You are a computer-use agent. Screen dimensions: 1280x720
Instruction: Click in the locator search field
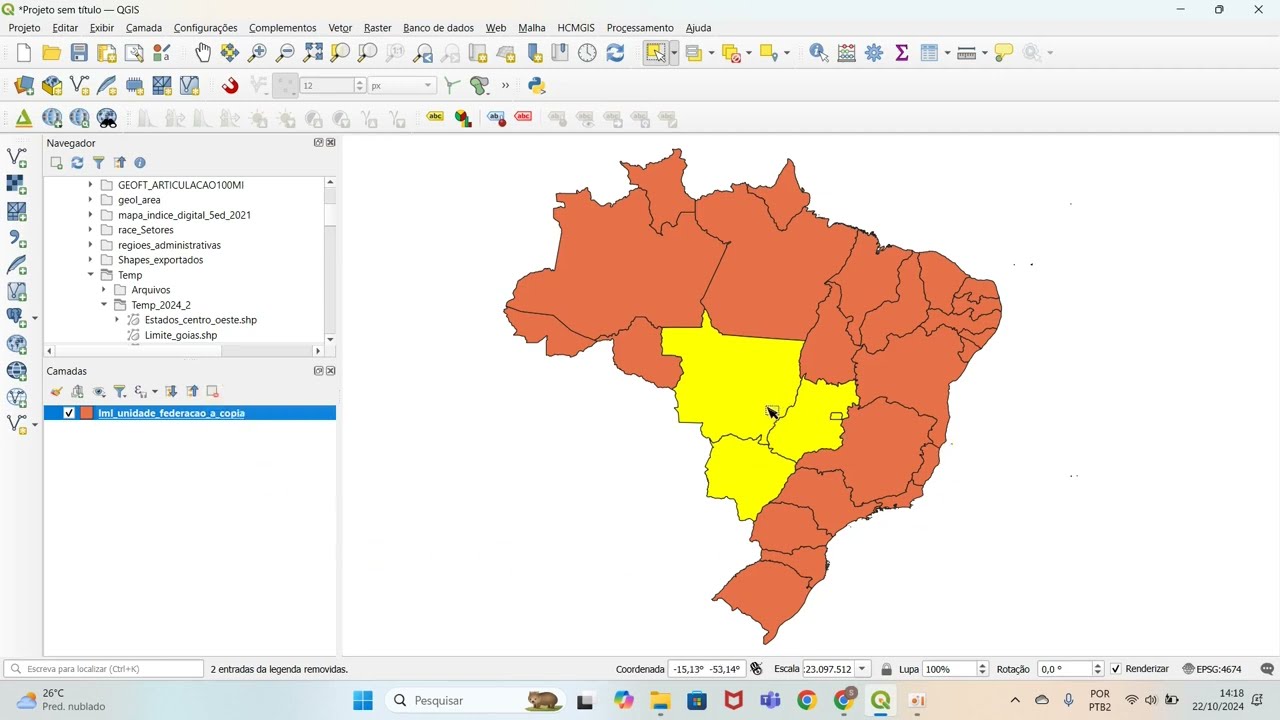[x=104, y=669]
